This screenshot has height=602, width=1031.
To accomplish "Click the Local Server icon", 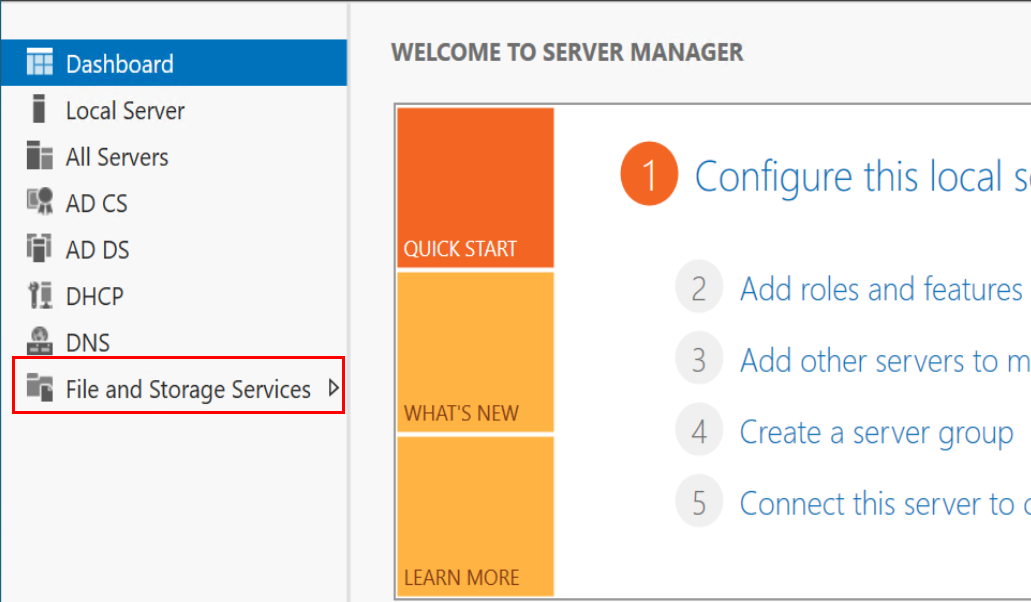I will [x=39, y=110].
